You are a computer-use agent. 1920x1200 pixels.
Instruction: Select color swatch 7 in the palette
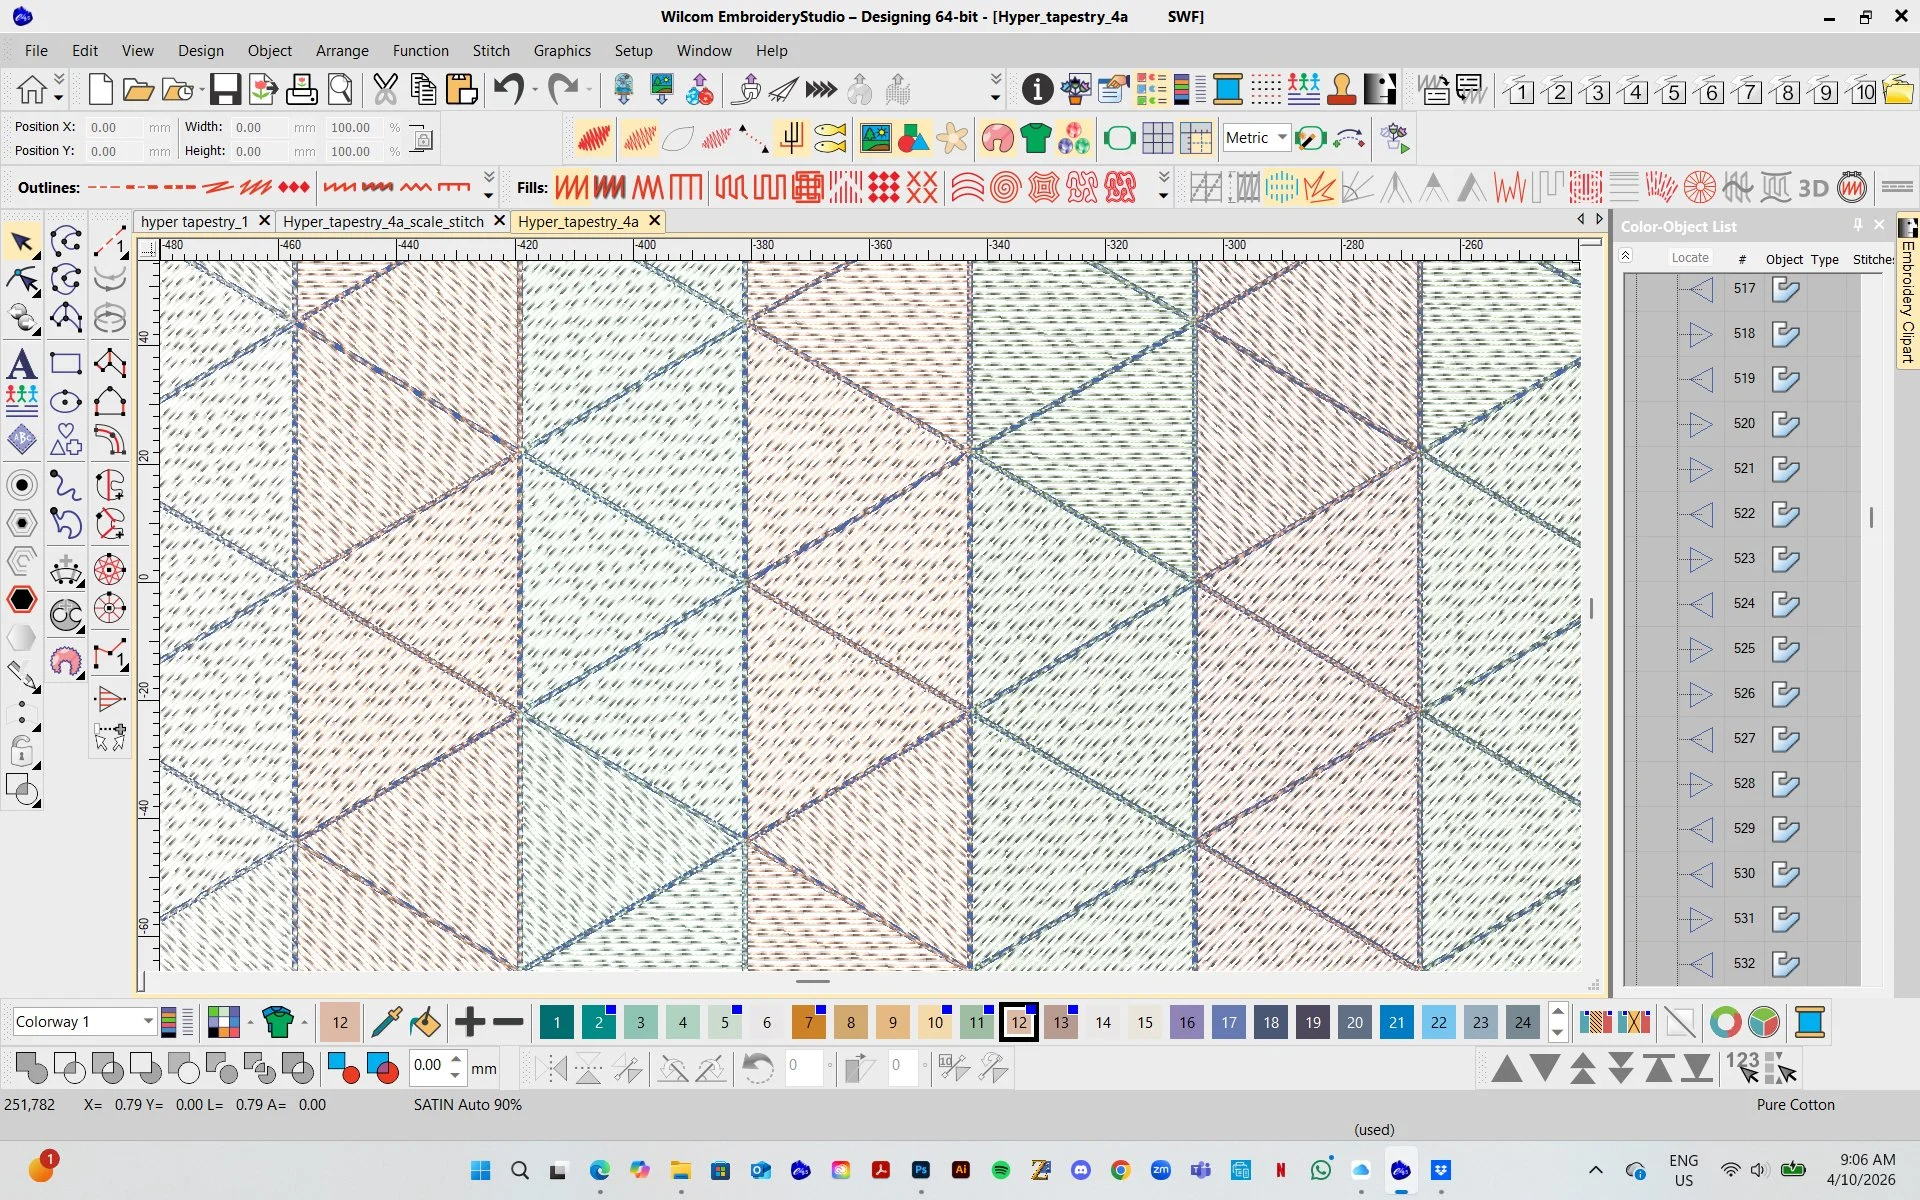(x=808, y=1021)
